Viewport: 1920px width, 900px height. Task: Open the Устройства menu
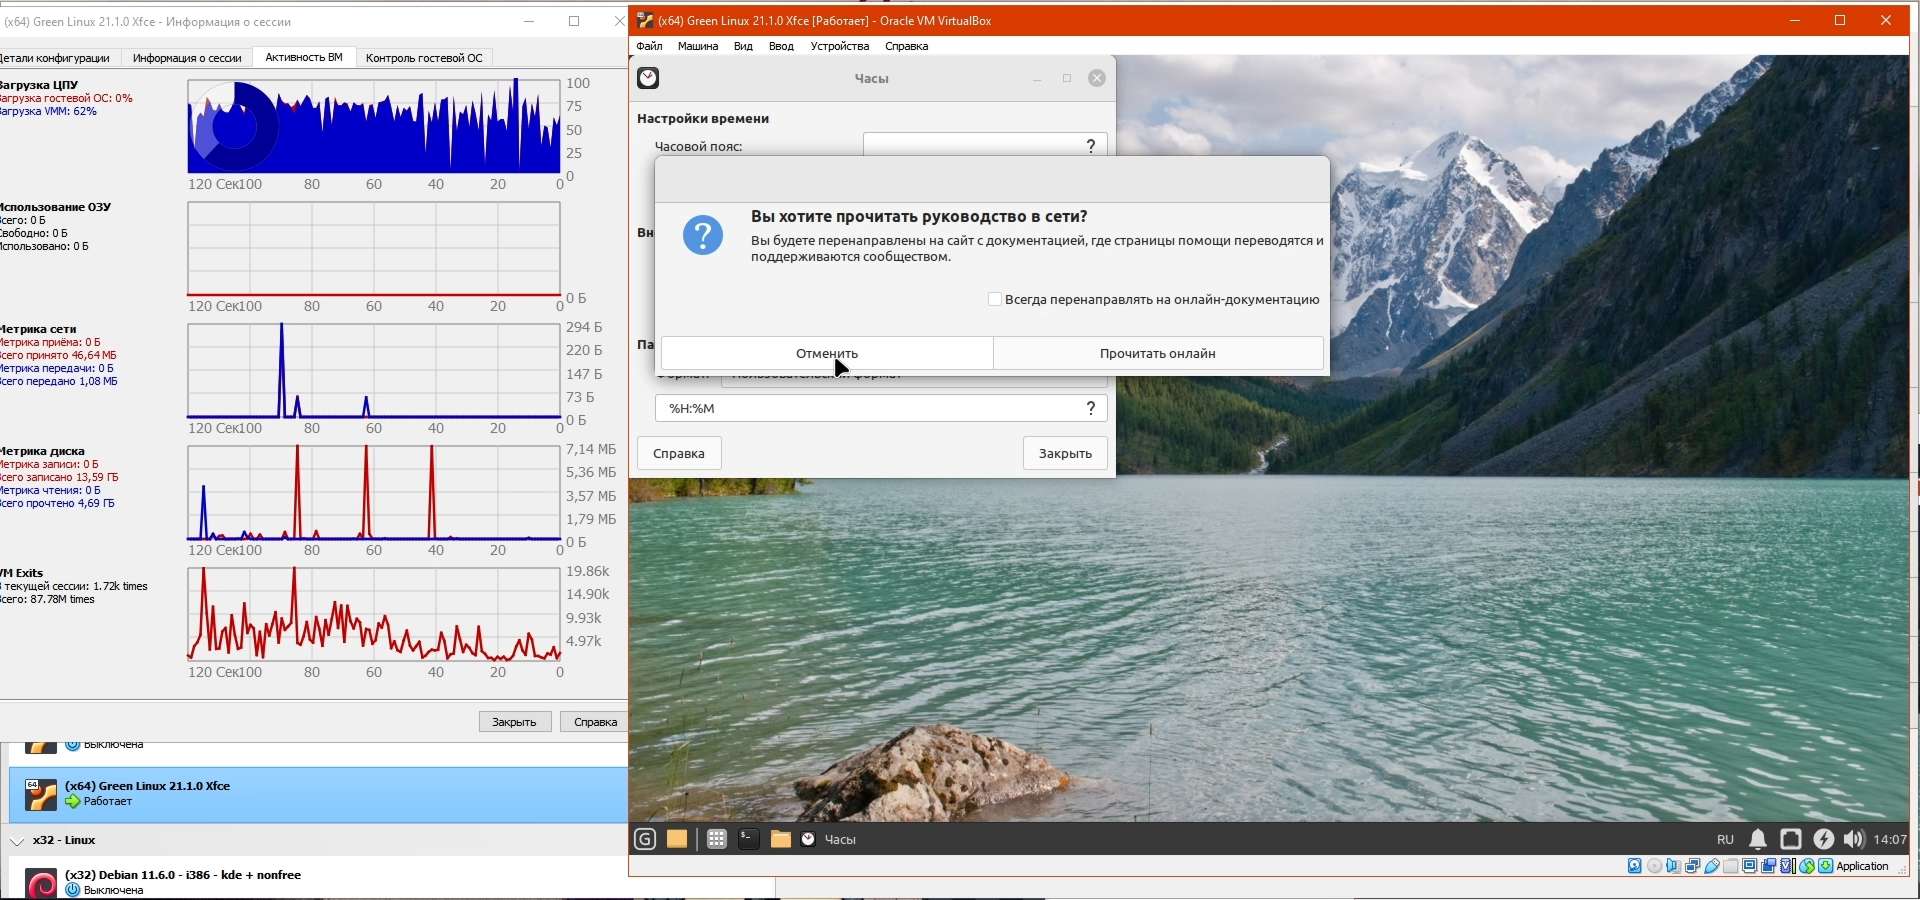840,46
